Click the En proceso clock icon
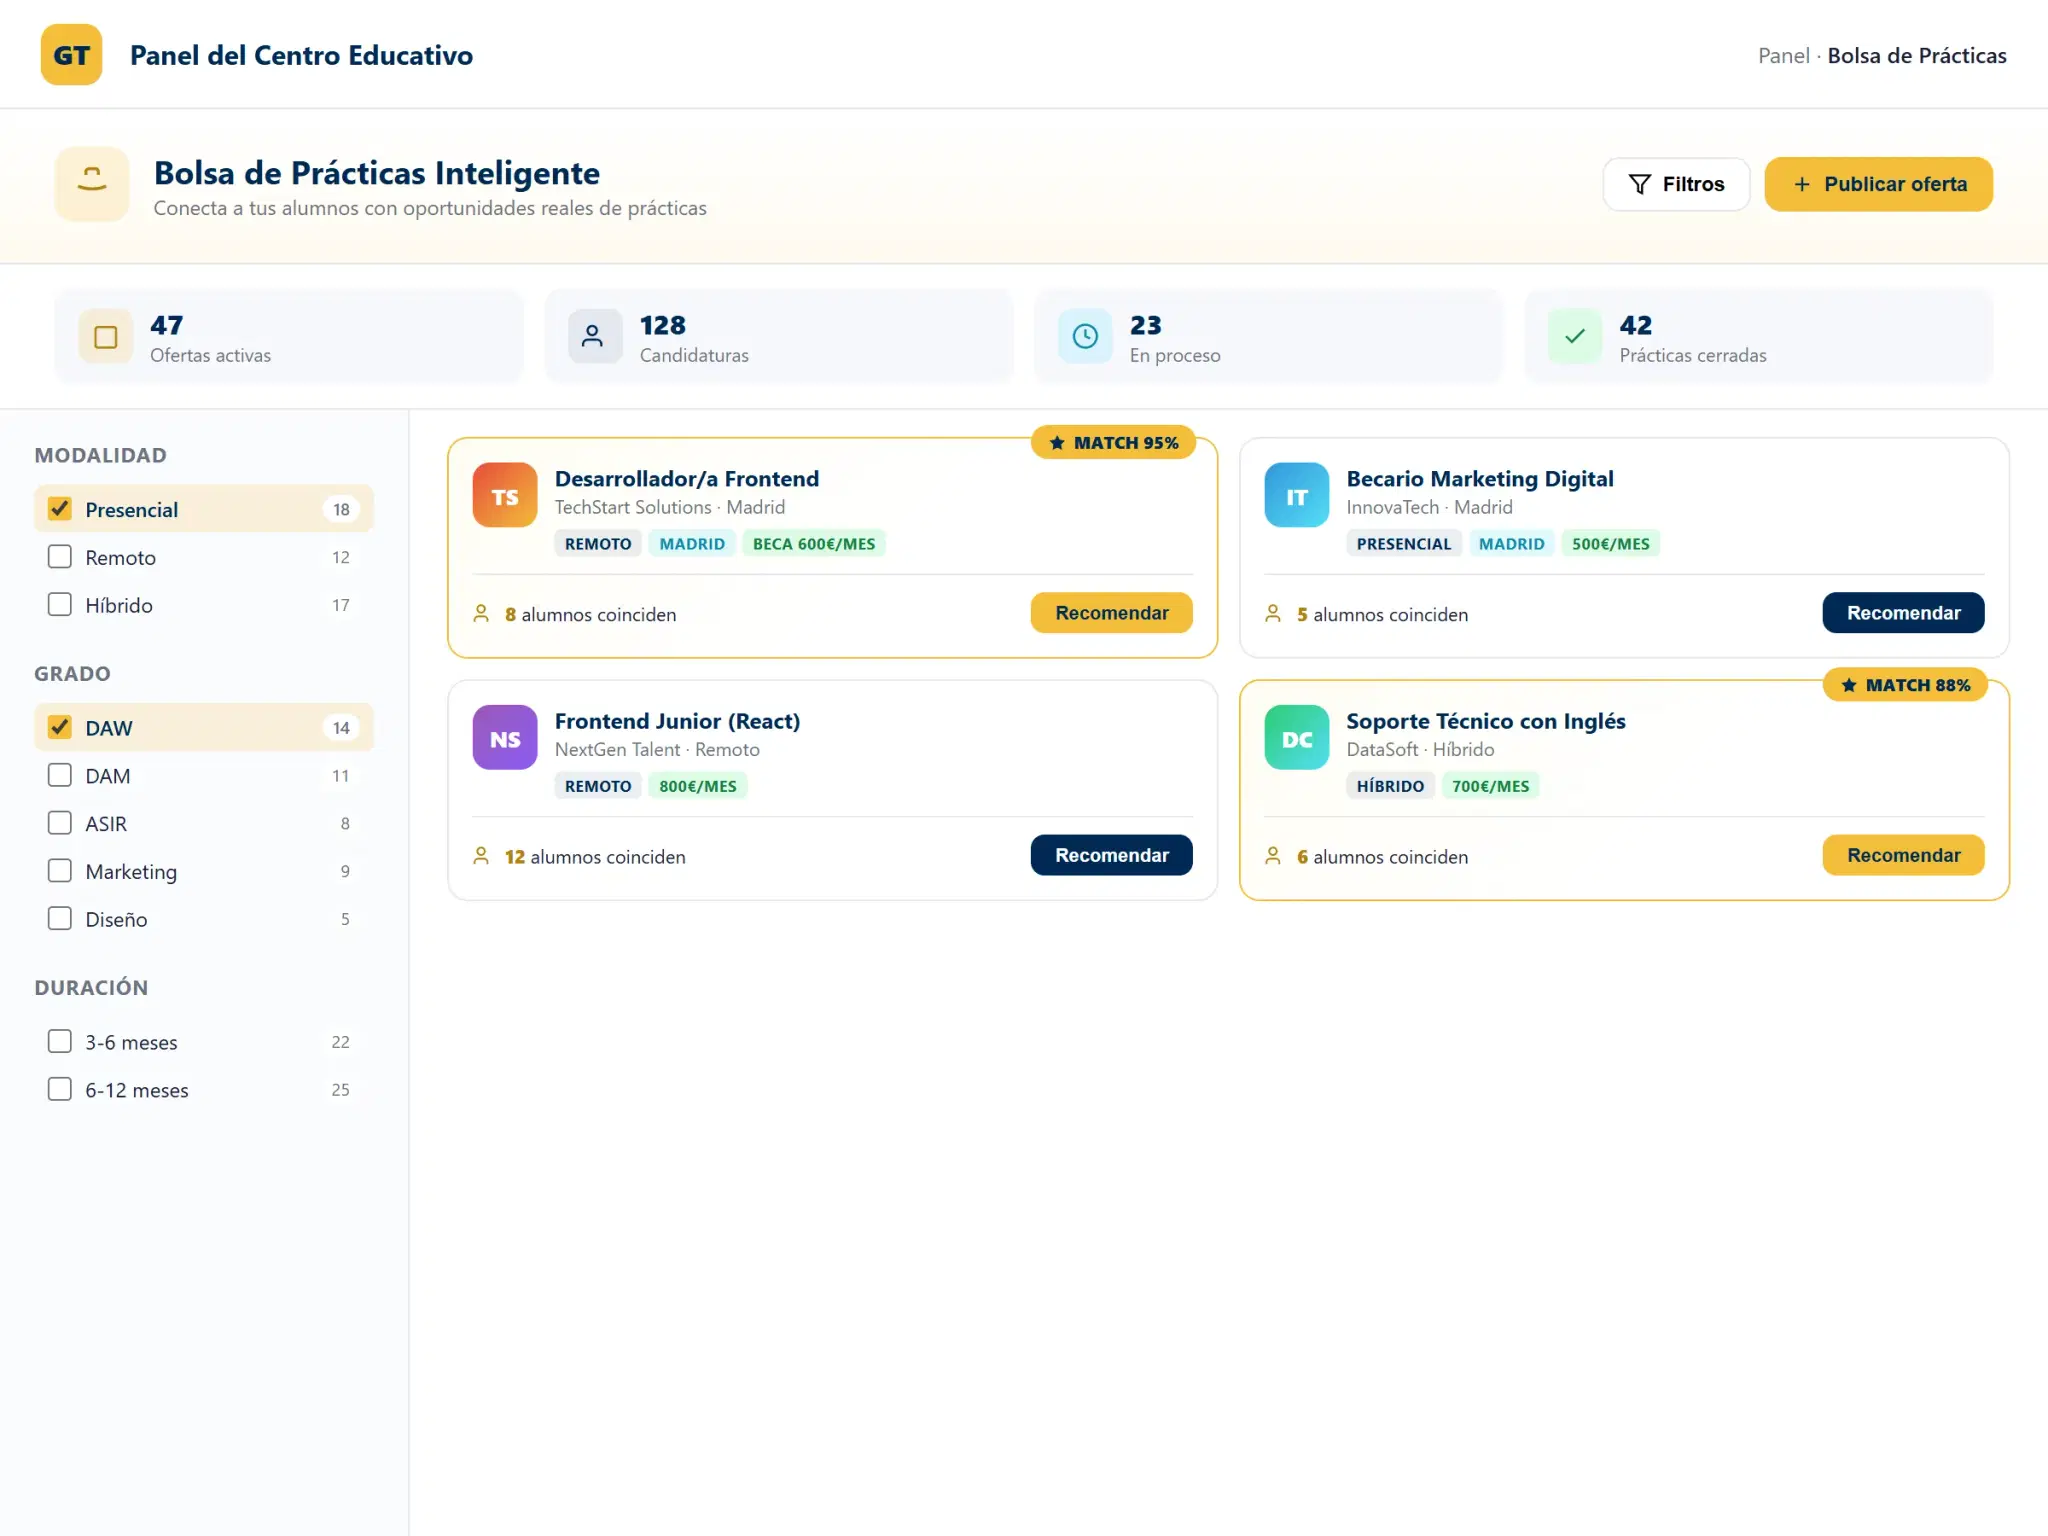 point(1085,337)
